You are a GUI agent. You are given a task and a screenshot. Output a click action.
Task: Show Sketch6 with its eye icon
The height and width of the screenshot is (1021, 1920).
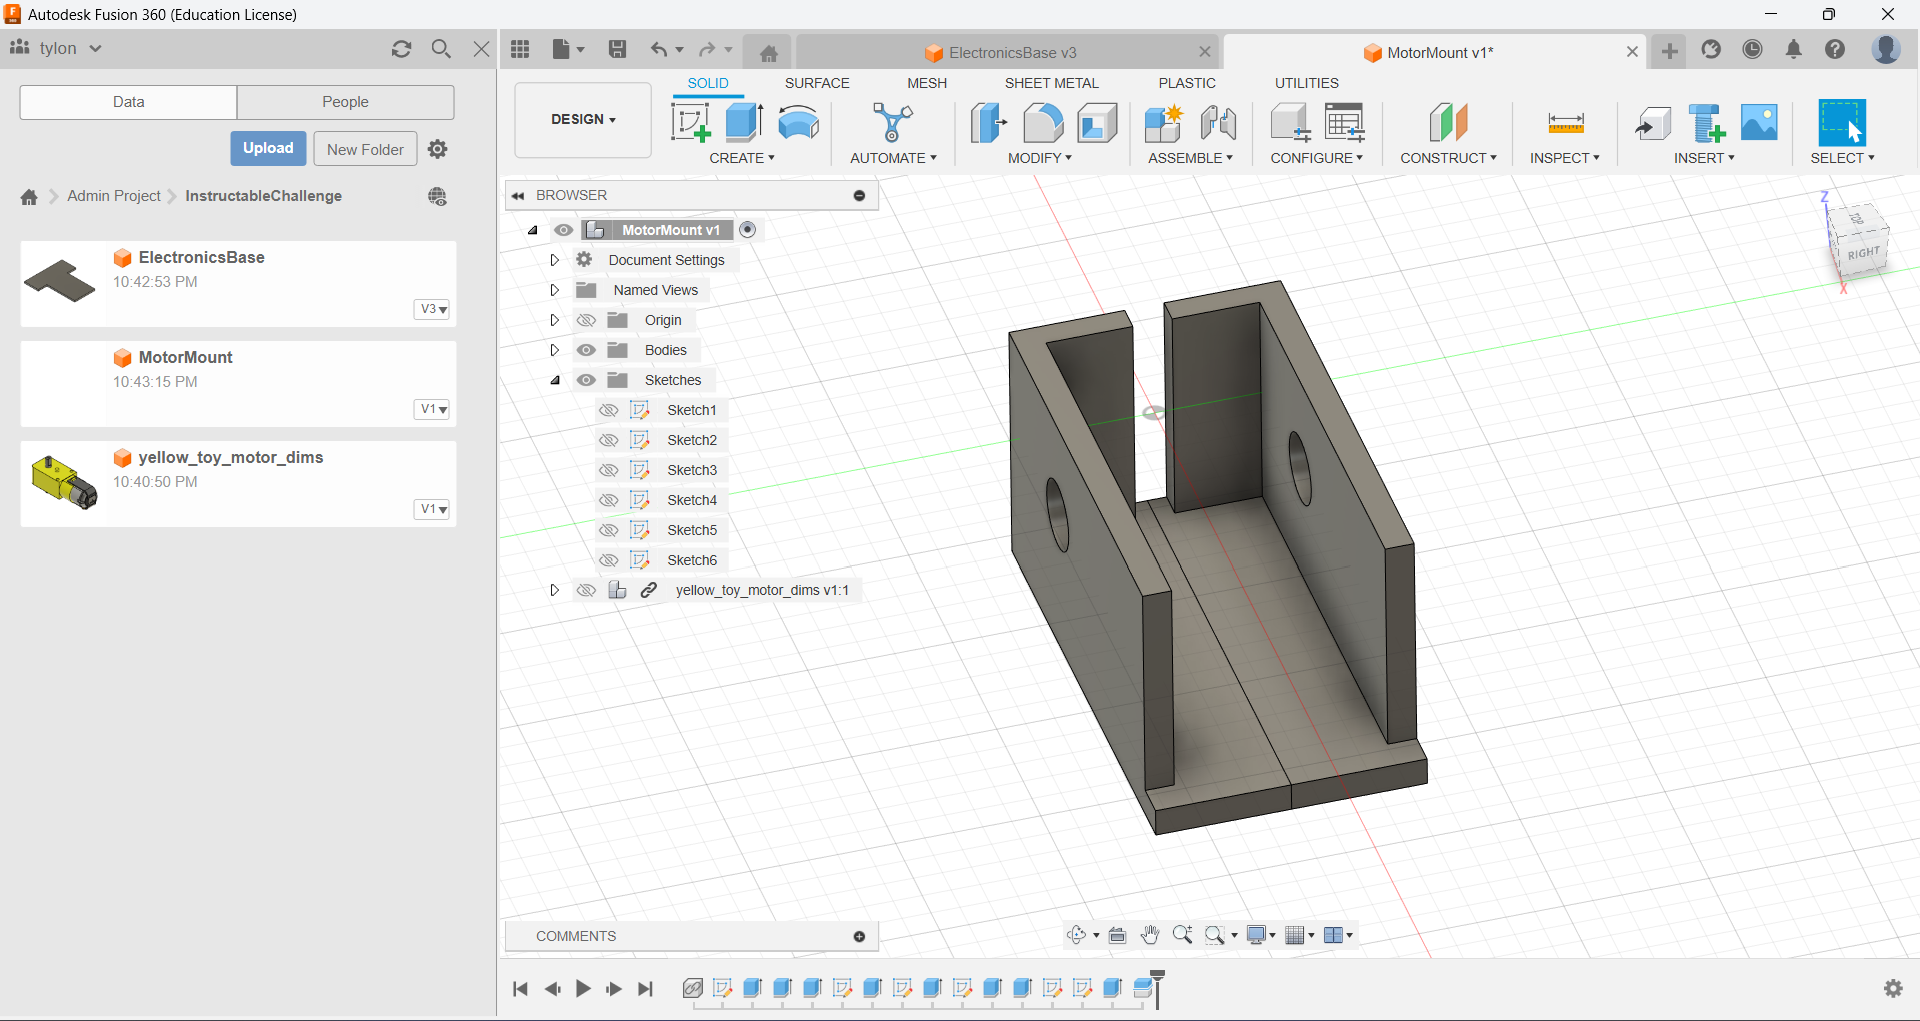tap(608, 560)
